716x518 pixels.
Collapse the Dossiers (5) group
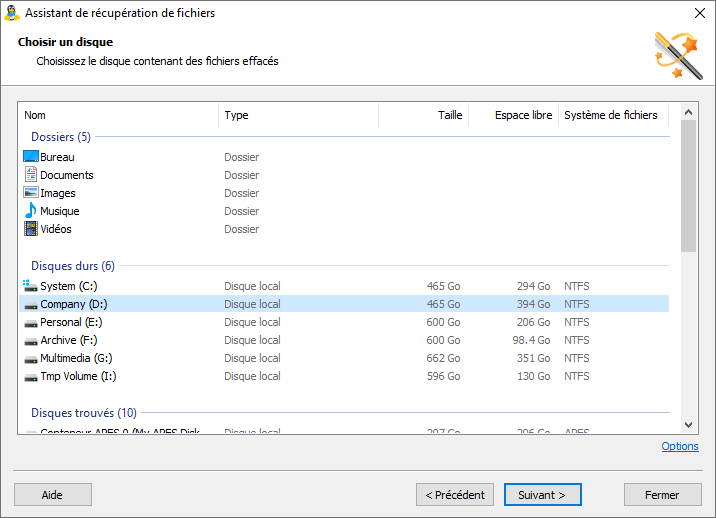click(x=61, y=137)
